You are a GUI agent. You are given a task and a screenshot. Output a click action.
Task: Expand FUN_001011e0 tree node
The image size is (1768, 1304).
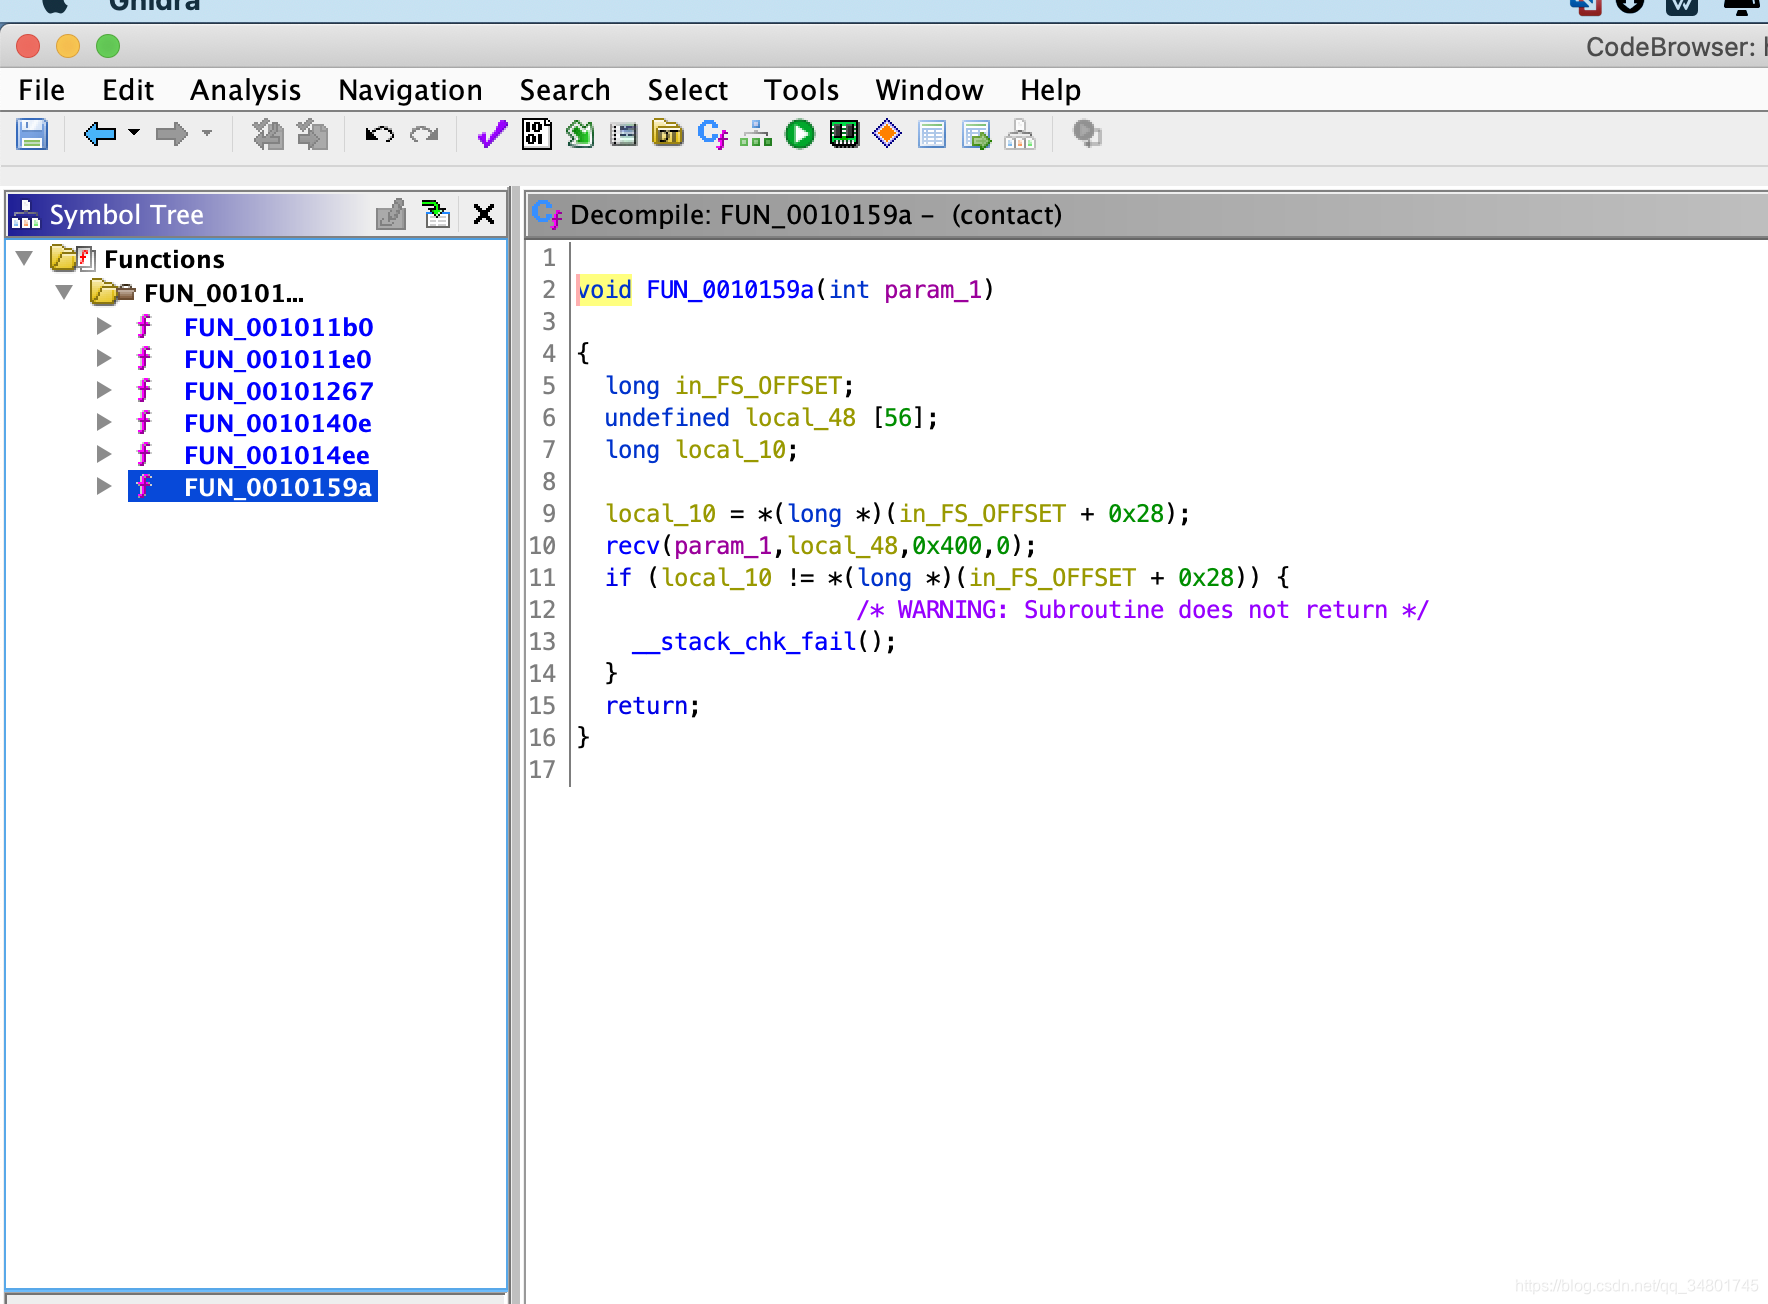point(103,358)
